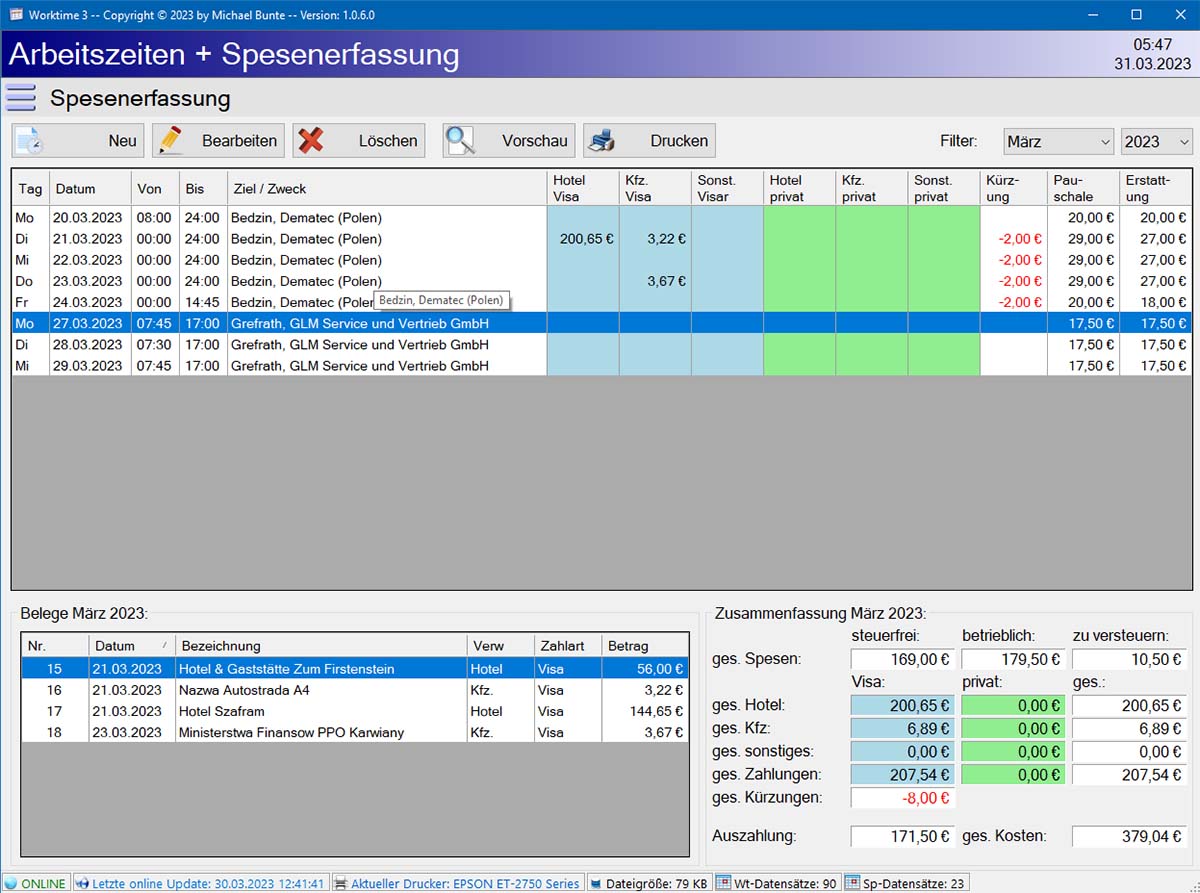Image resolution: width=1200 pixels, height=893 pixels.
Task: Click the Bezeichnung column header
Action: click(320, 646)
